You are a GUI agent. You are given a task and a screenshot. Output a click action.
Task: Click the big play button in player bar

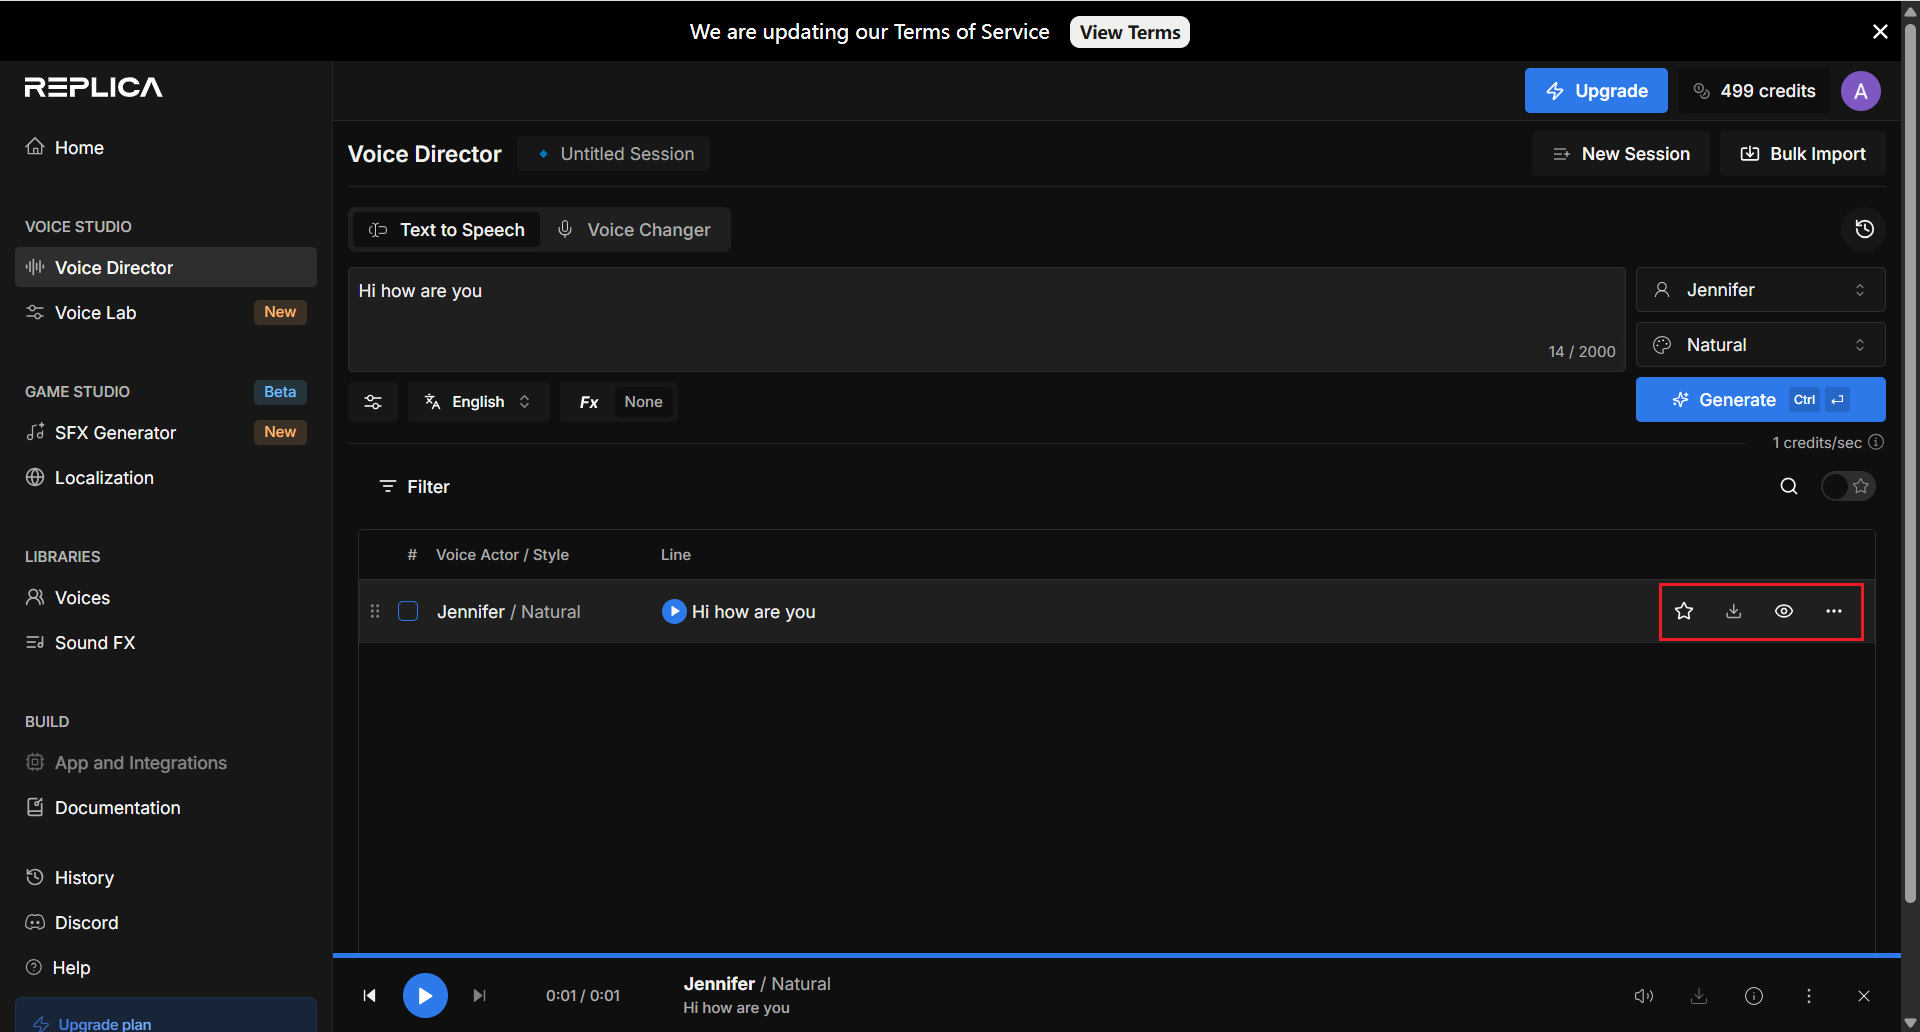(425, 995)
